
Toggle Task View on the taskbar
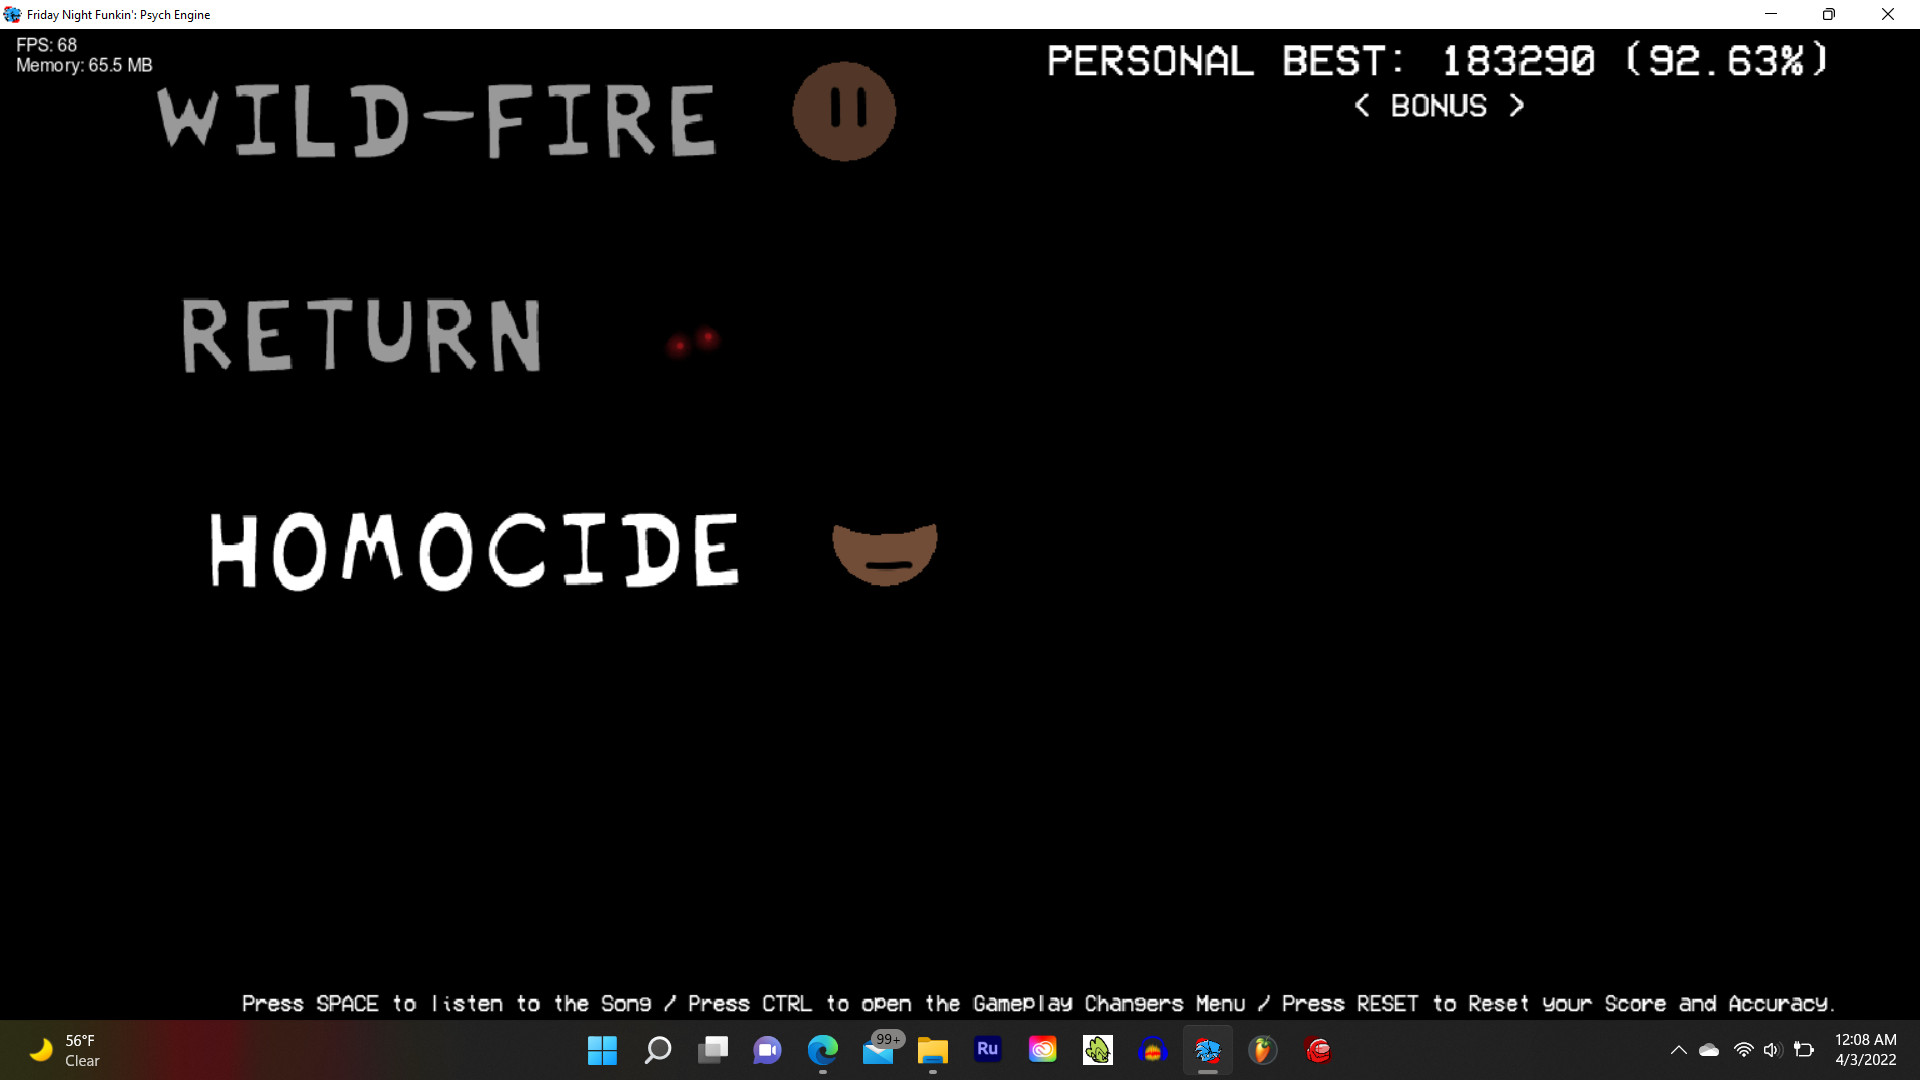pos(713,1050)
